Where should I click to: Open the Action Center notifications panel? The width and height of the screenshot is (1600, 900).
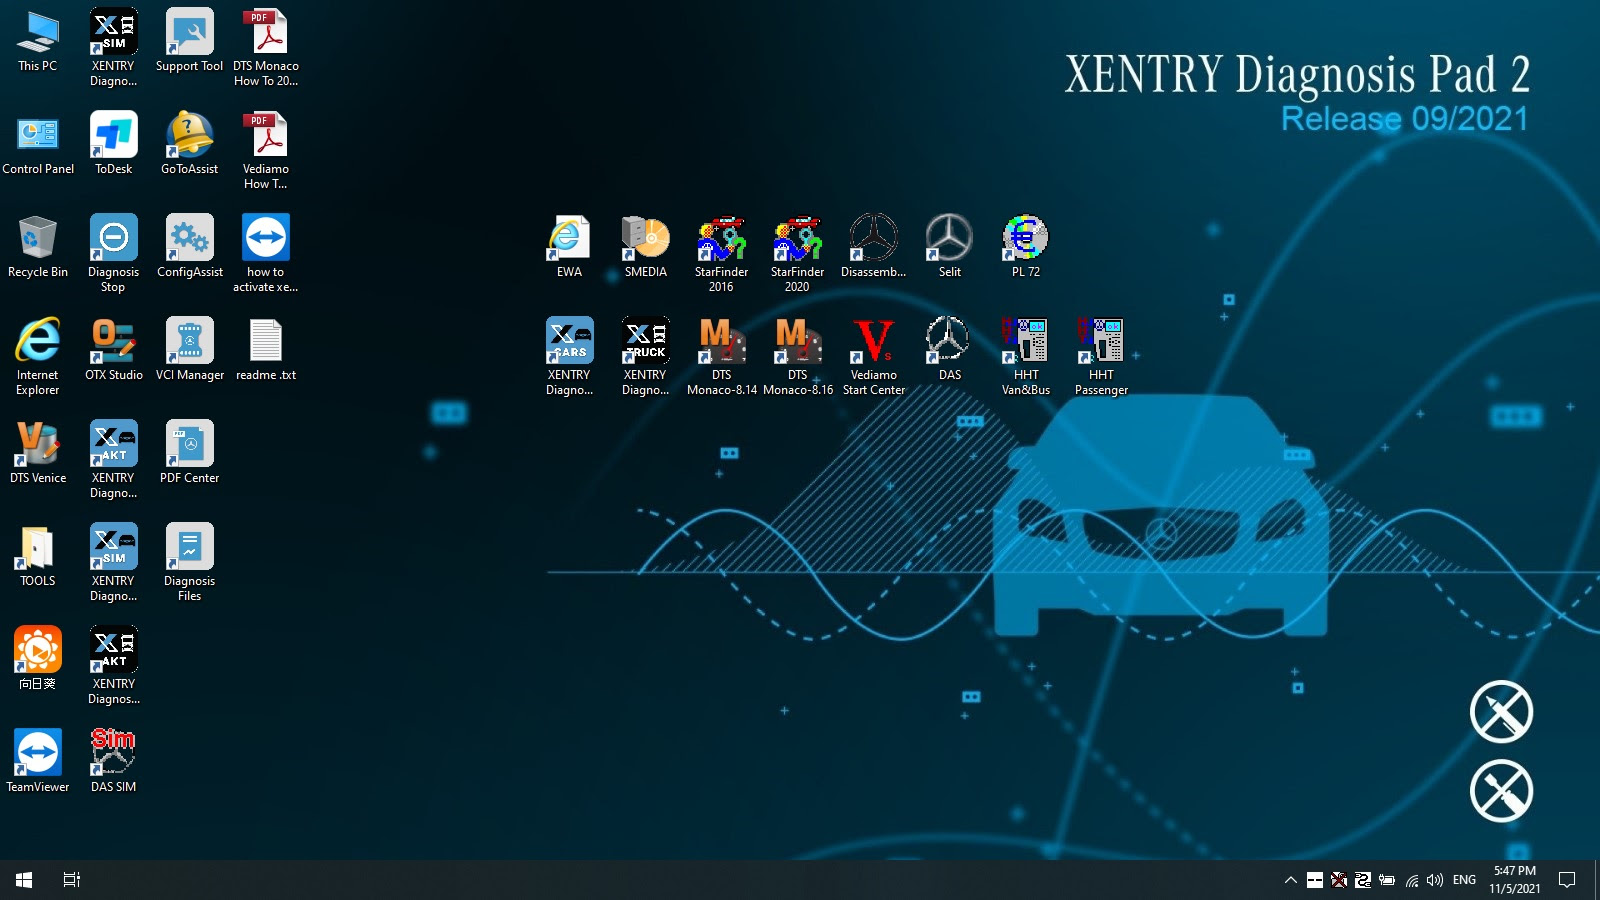(1570, 880)
